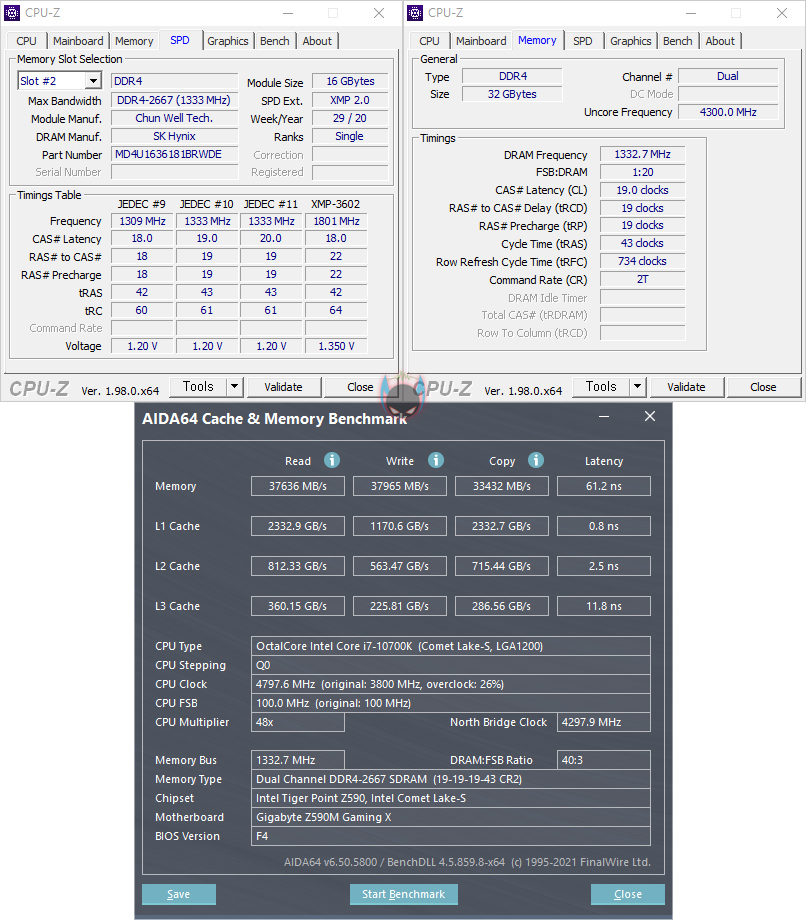Click the DRAM Manuf. SK Hynix field
Image resolution: width=806 pixels, height=920 pixels.
click(175, 136)
